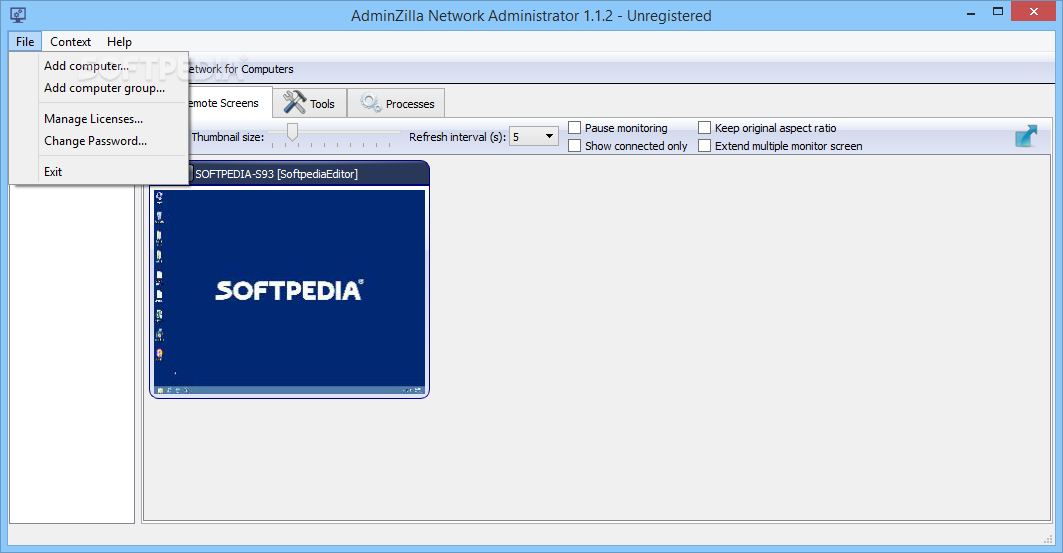Open the Context menu
Viewport: 1063px width, 553px height.
coord(70,41)
